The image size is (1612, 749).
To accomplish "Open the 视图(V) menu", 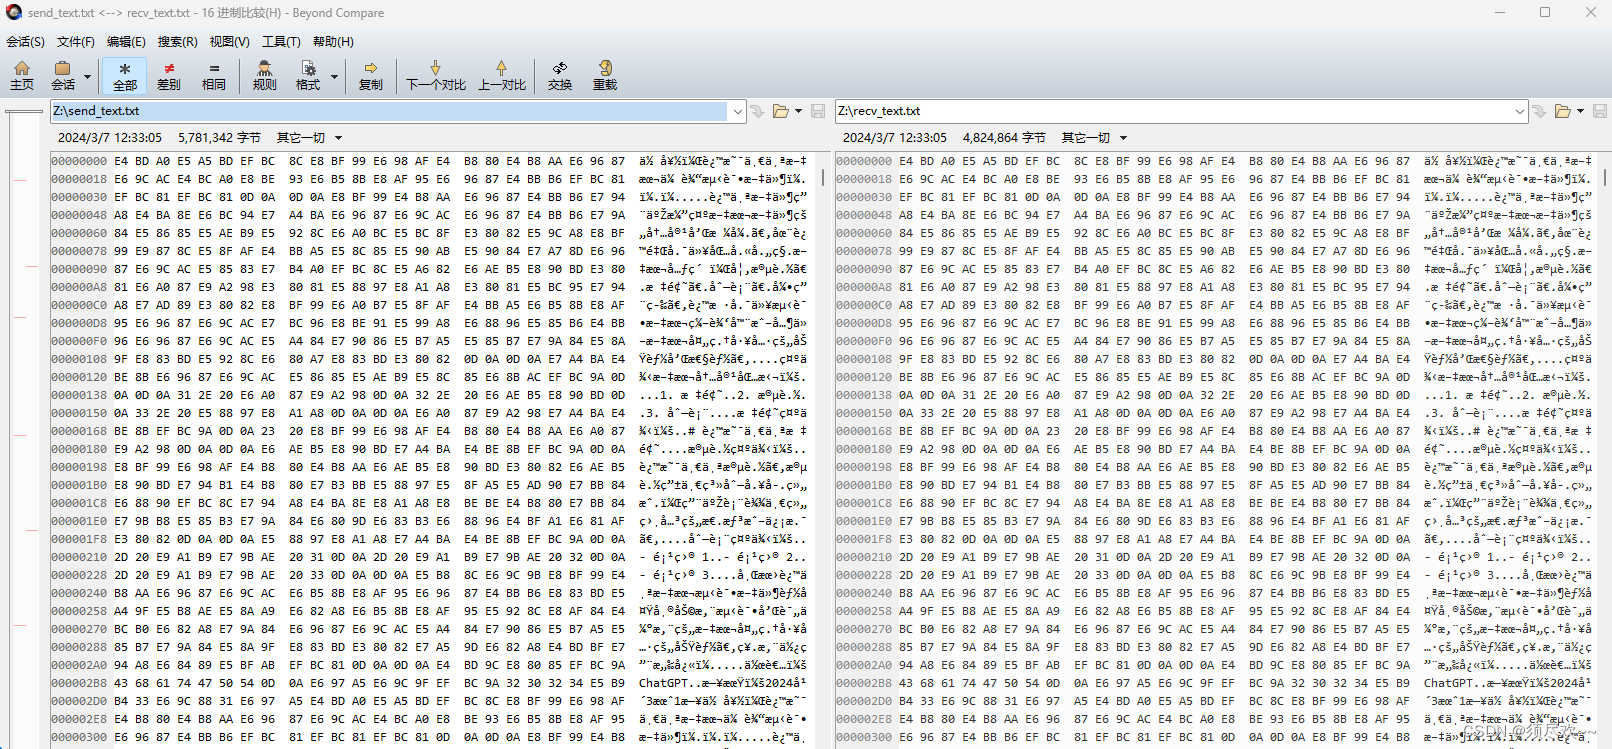I will [229, 41].
